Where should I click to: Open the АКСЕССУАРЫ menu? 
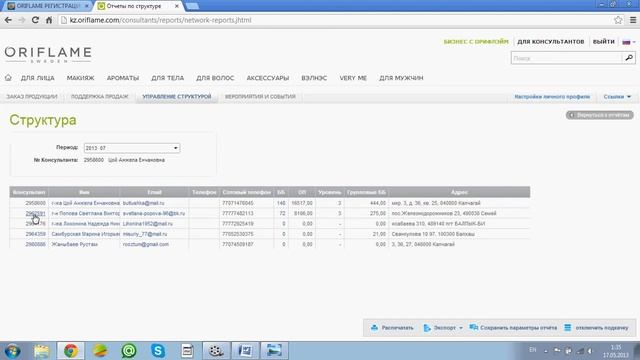pyautogui.click(x=268, y=78)
